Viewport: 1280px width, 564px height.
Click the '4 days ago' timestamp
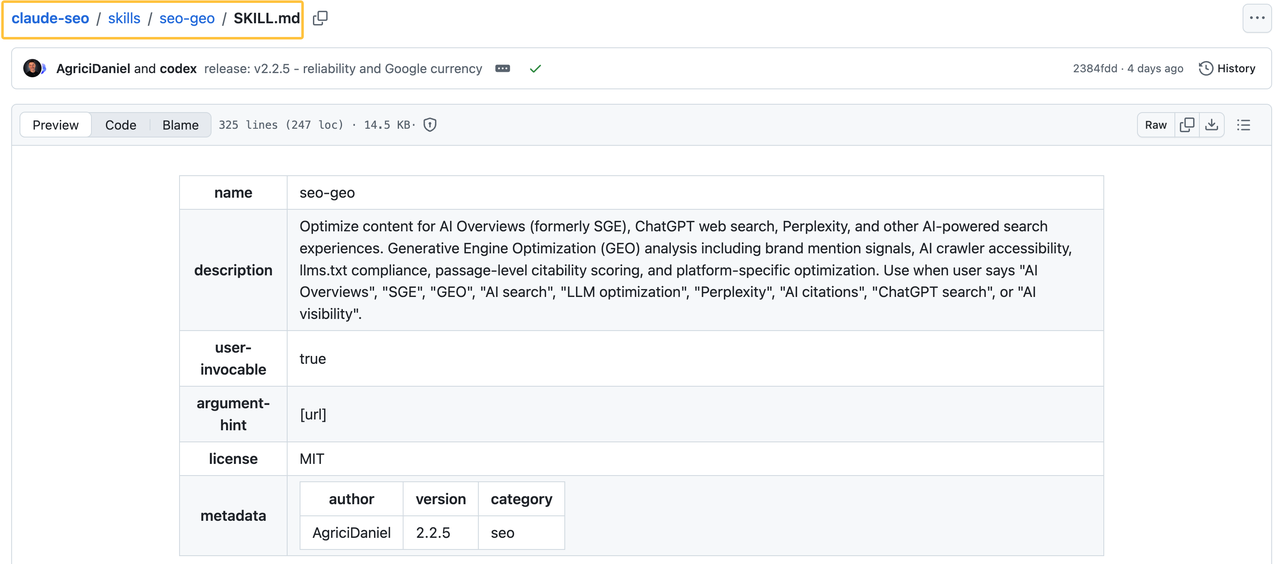(x=1155, y=69)
